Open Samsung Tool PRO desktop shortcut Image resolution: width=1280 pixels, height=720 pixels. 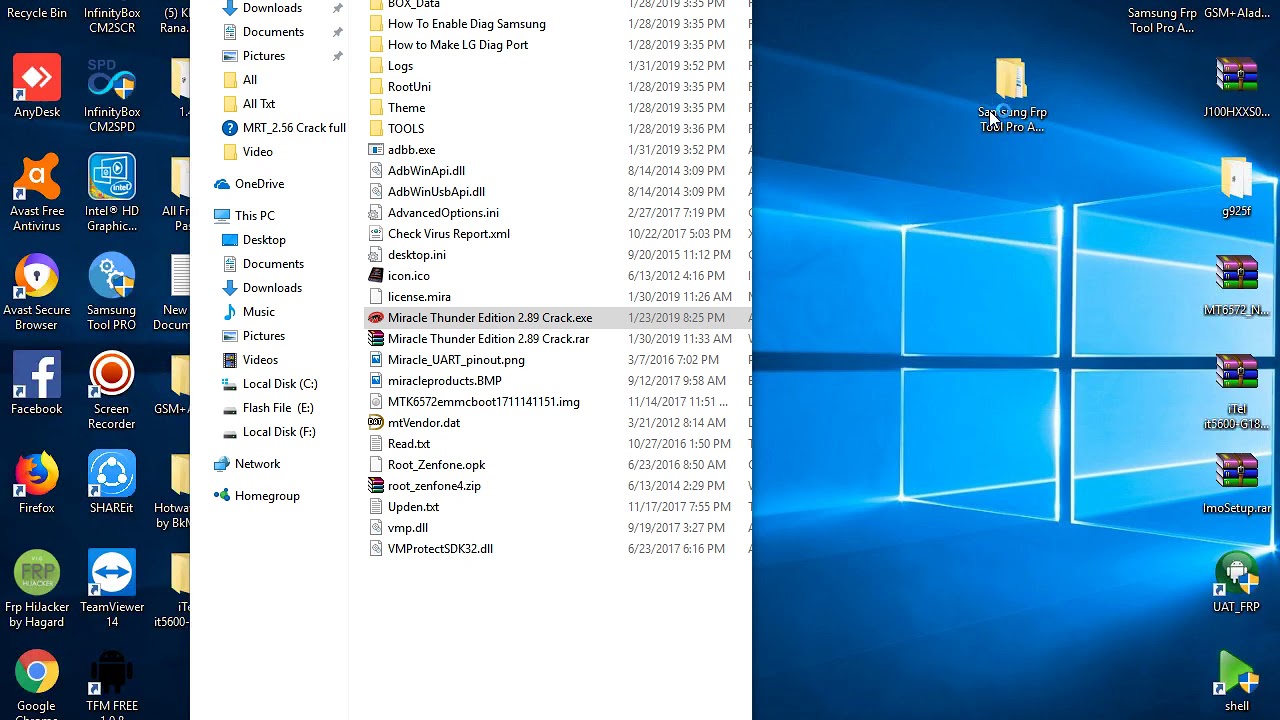(112, 292)
